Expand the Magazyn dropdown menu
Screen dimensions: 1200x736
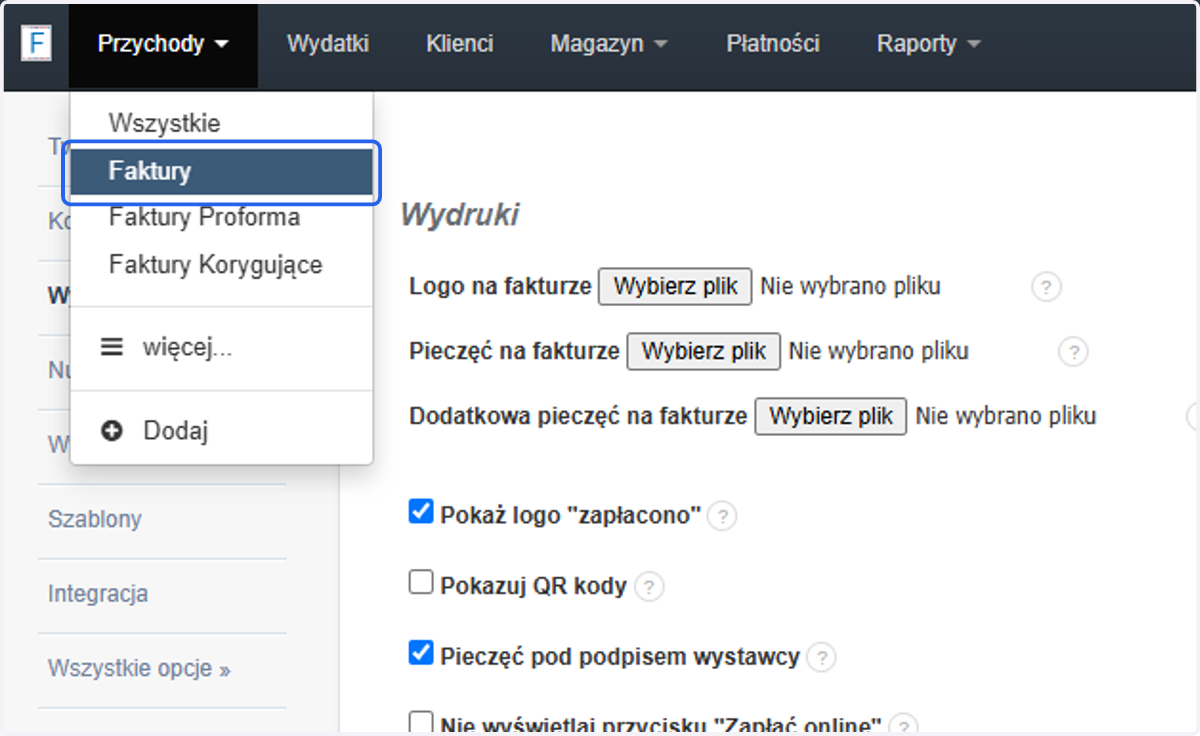(x=609, y=44)
